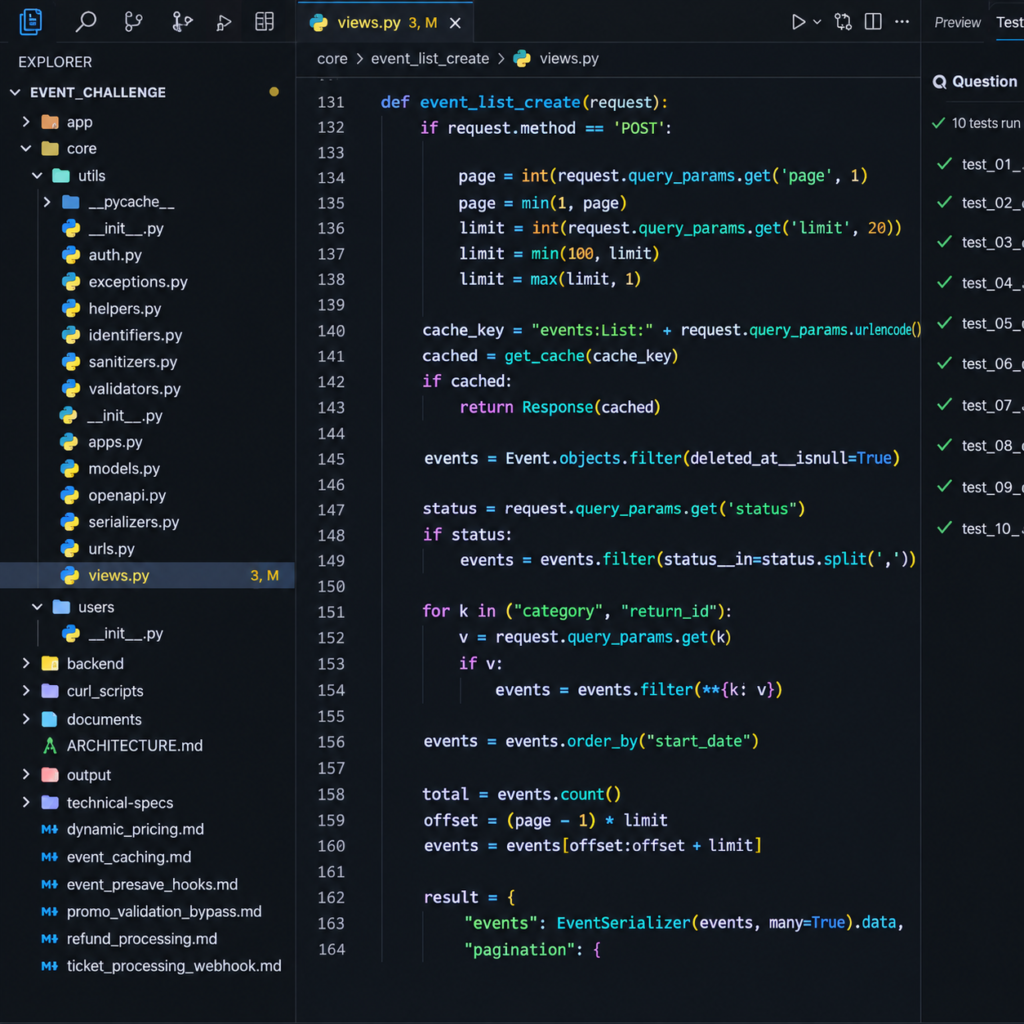Expand the documents folder
The image size is (1024, 1024).
coord(26,719)
